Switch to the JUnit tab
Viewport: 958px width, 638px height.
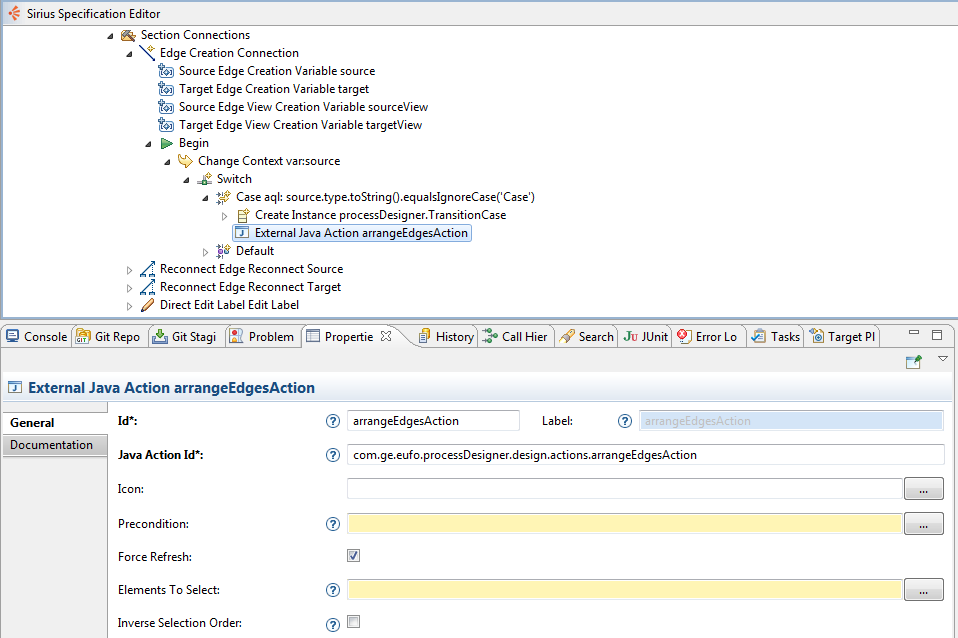646,337
